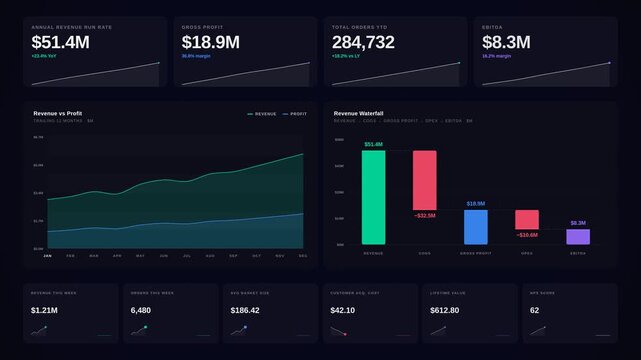
Task: Open the EBITDA card sparkline
Action: [546, 74]
